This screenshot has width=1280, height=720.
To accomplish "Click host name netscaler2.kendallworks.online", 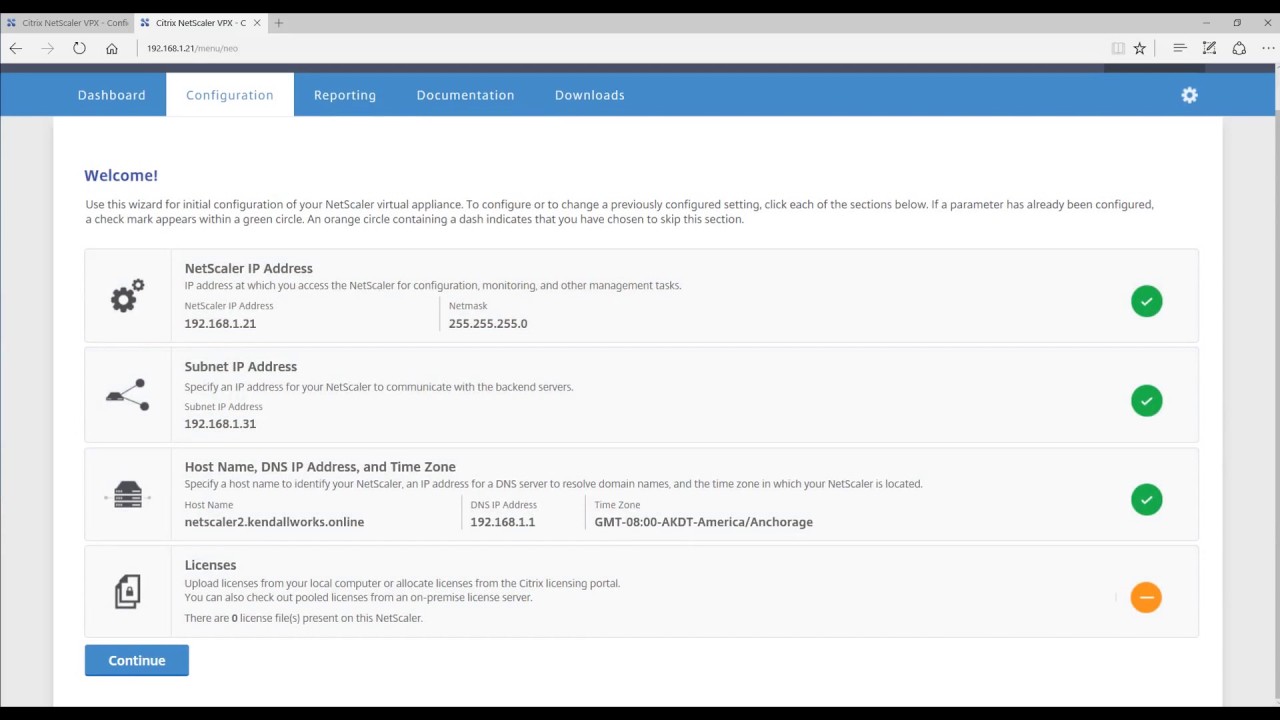I will pyautogui.click(x=274, y=522).
